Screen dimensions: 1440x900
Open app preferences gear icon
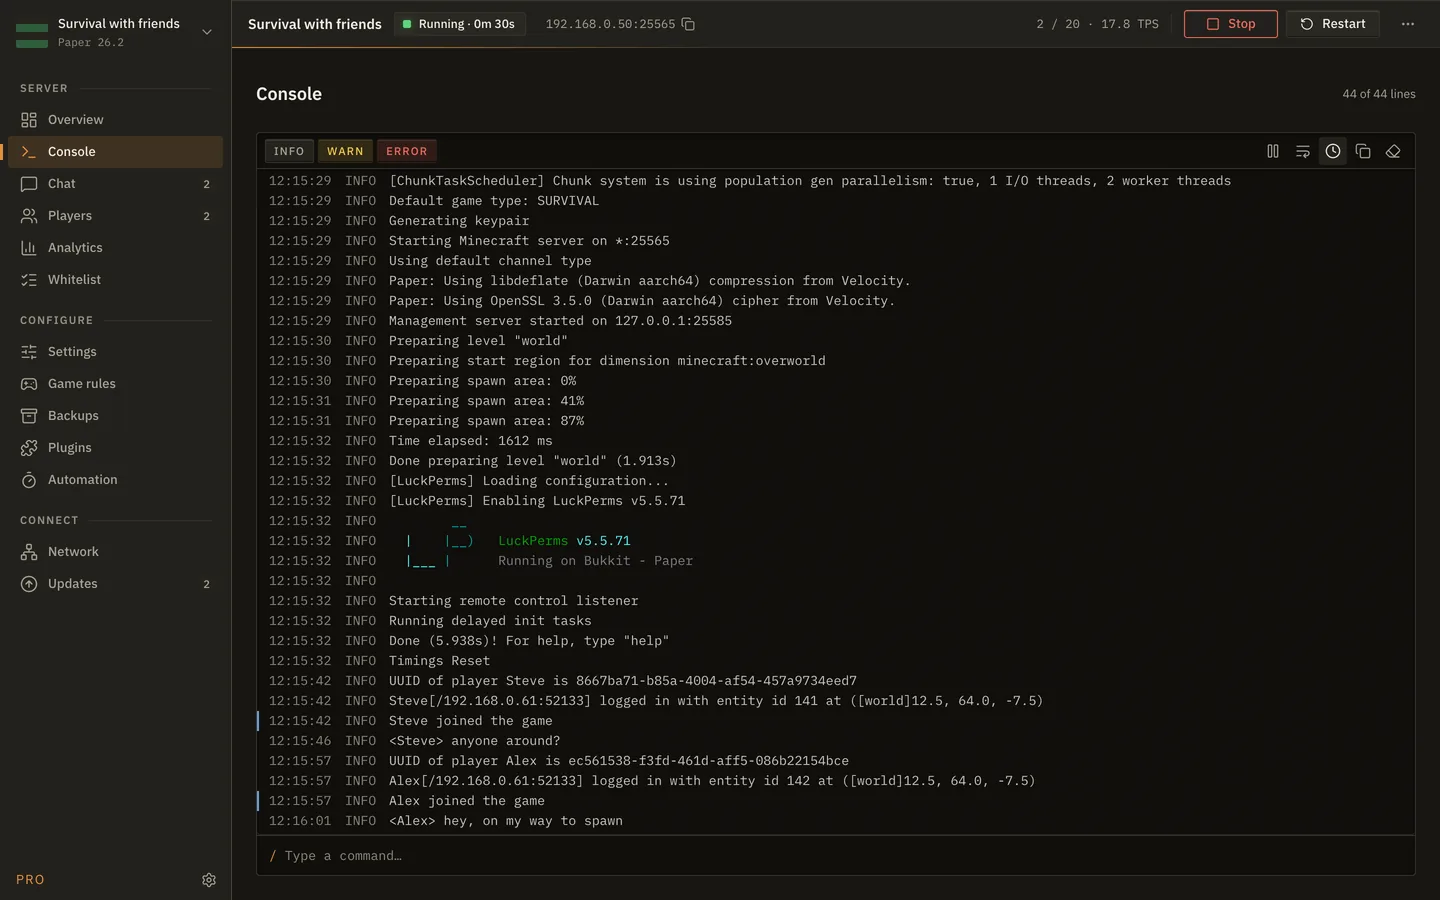coord(209,880)
